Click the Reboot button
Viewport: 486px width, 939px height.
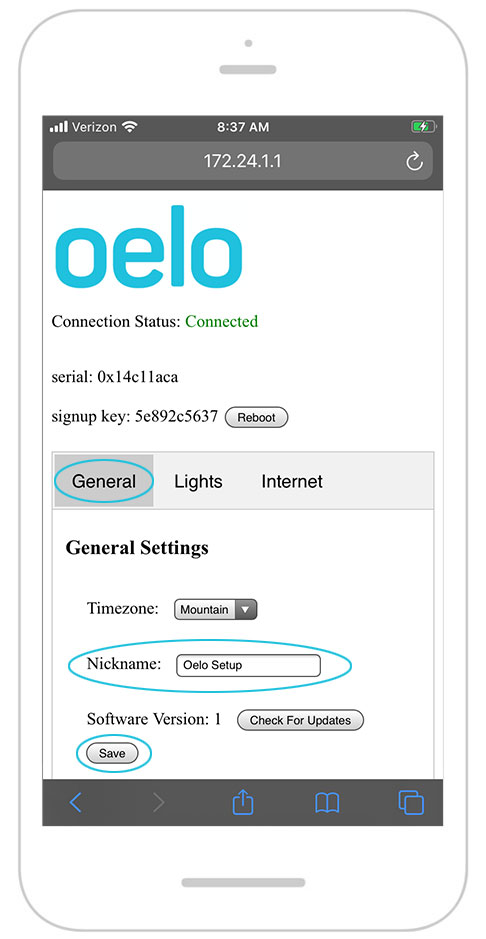tap(256, 417)
